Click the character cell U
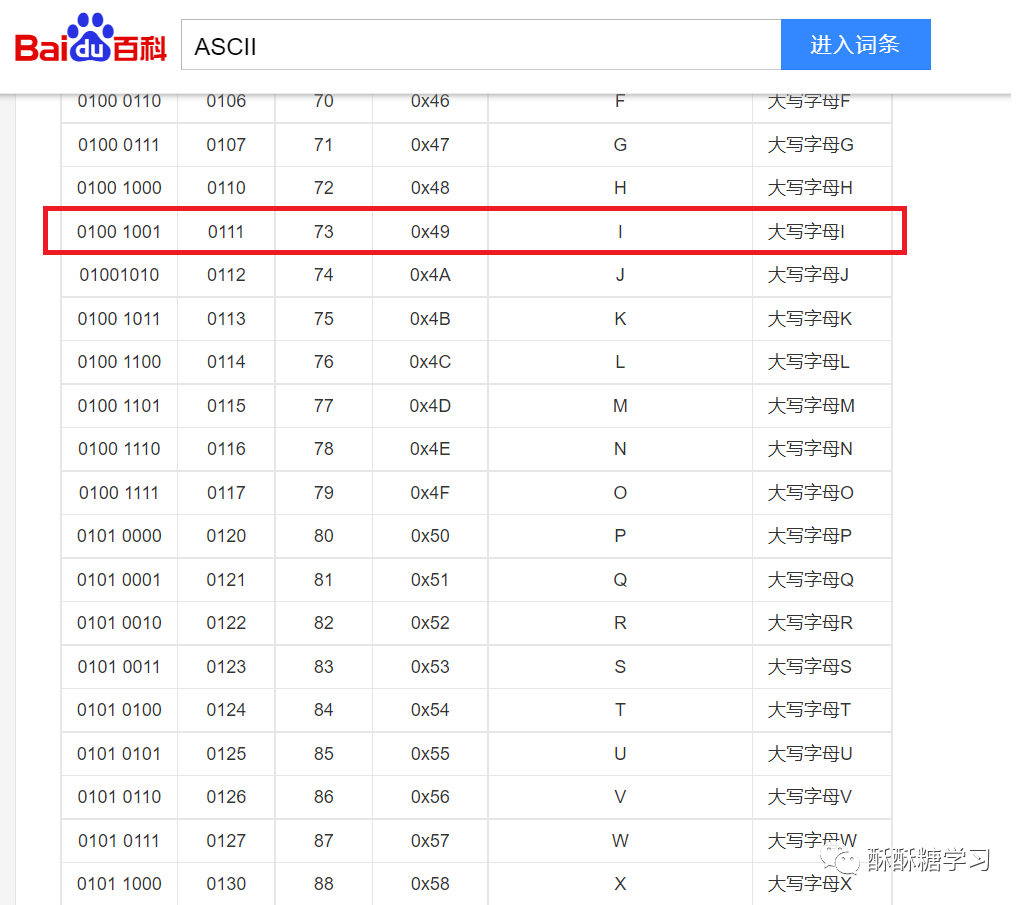 [x=620, y=753]
